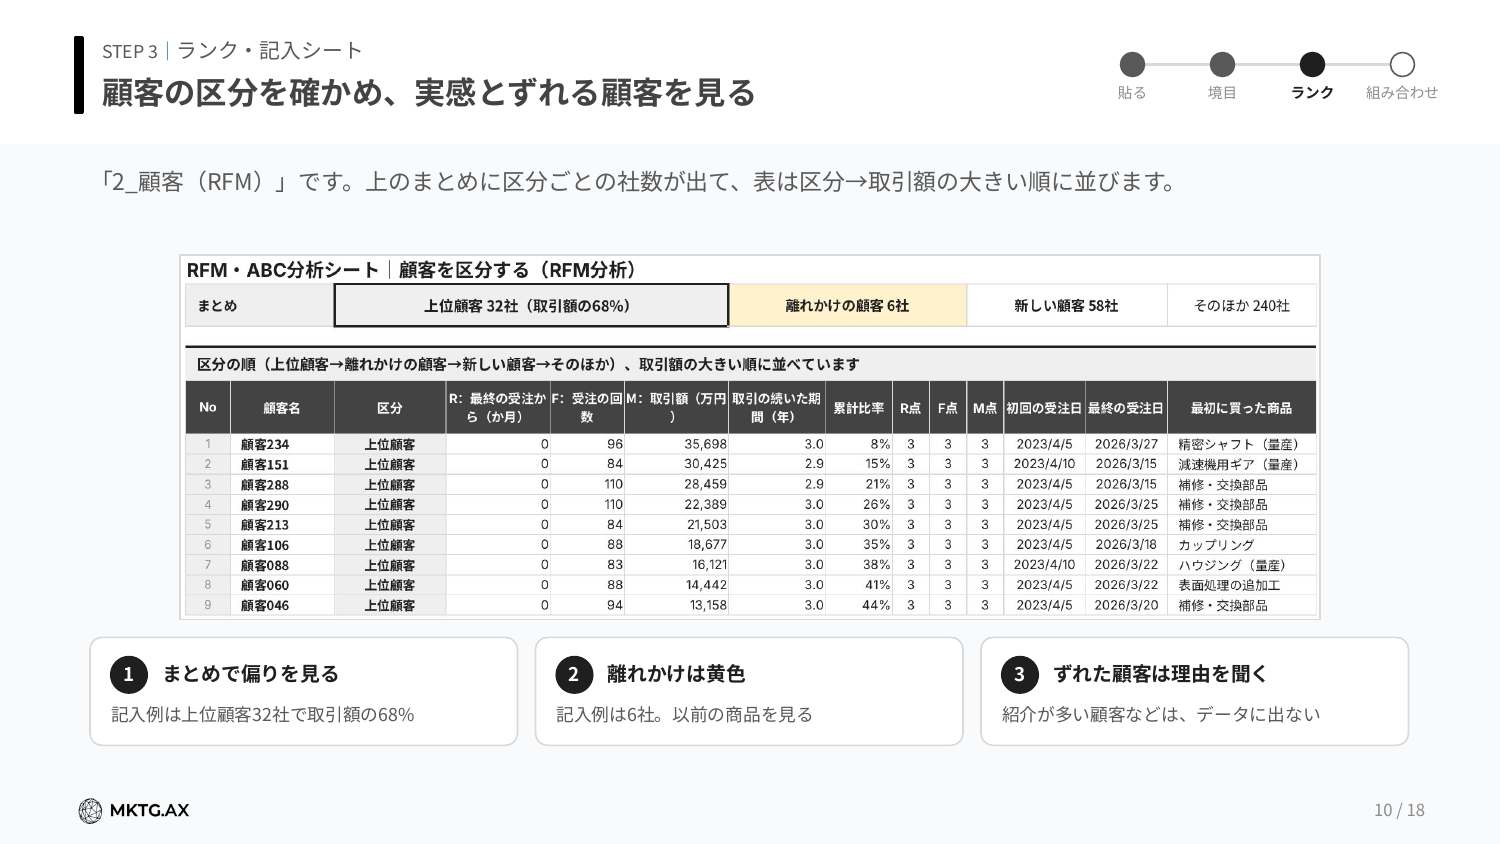Click the 顧客060 name cell

pos(282,585)
